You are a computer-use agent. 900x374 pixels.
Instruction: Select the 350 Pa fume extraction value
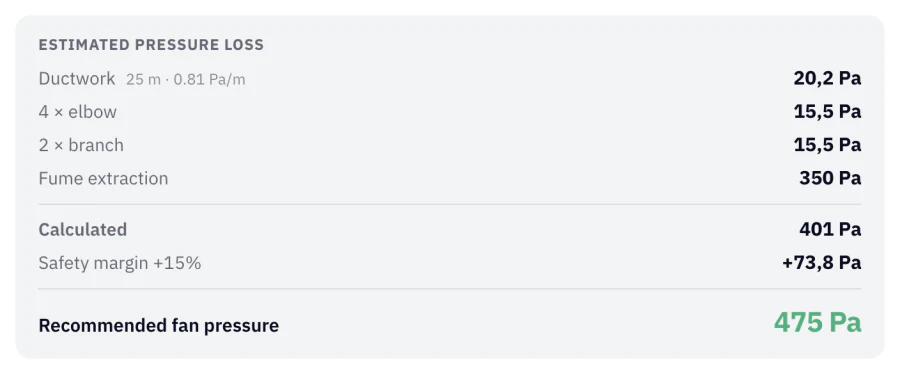[x=830, y=178]
